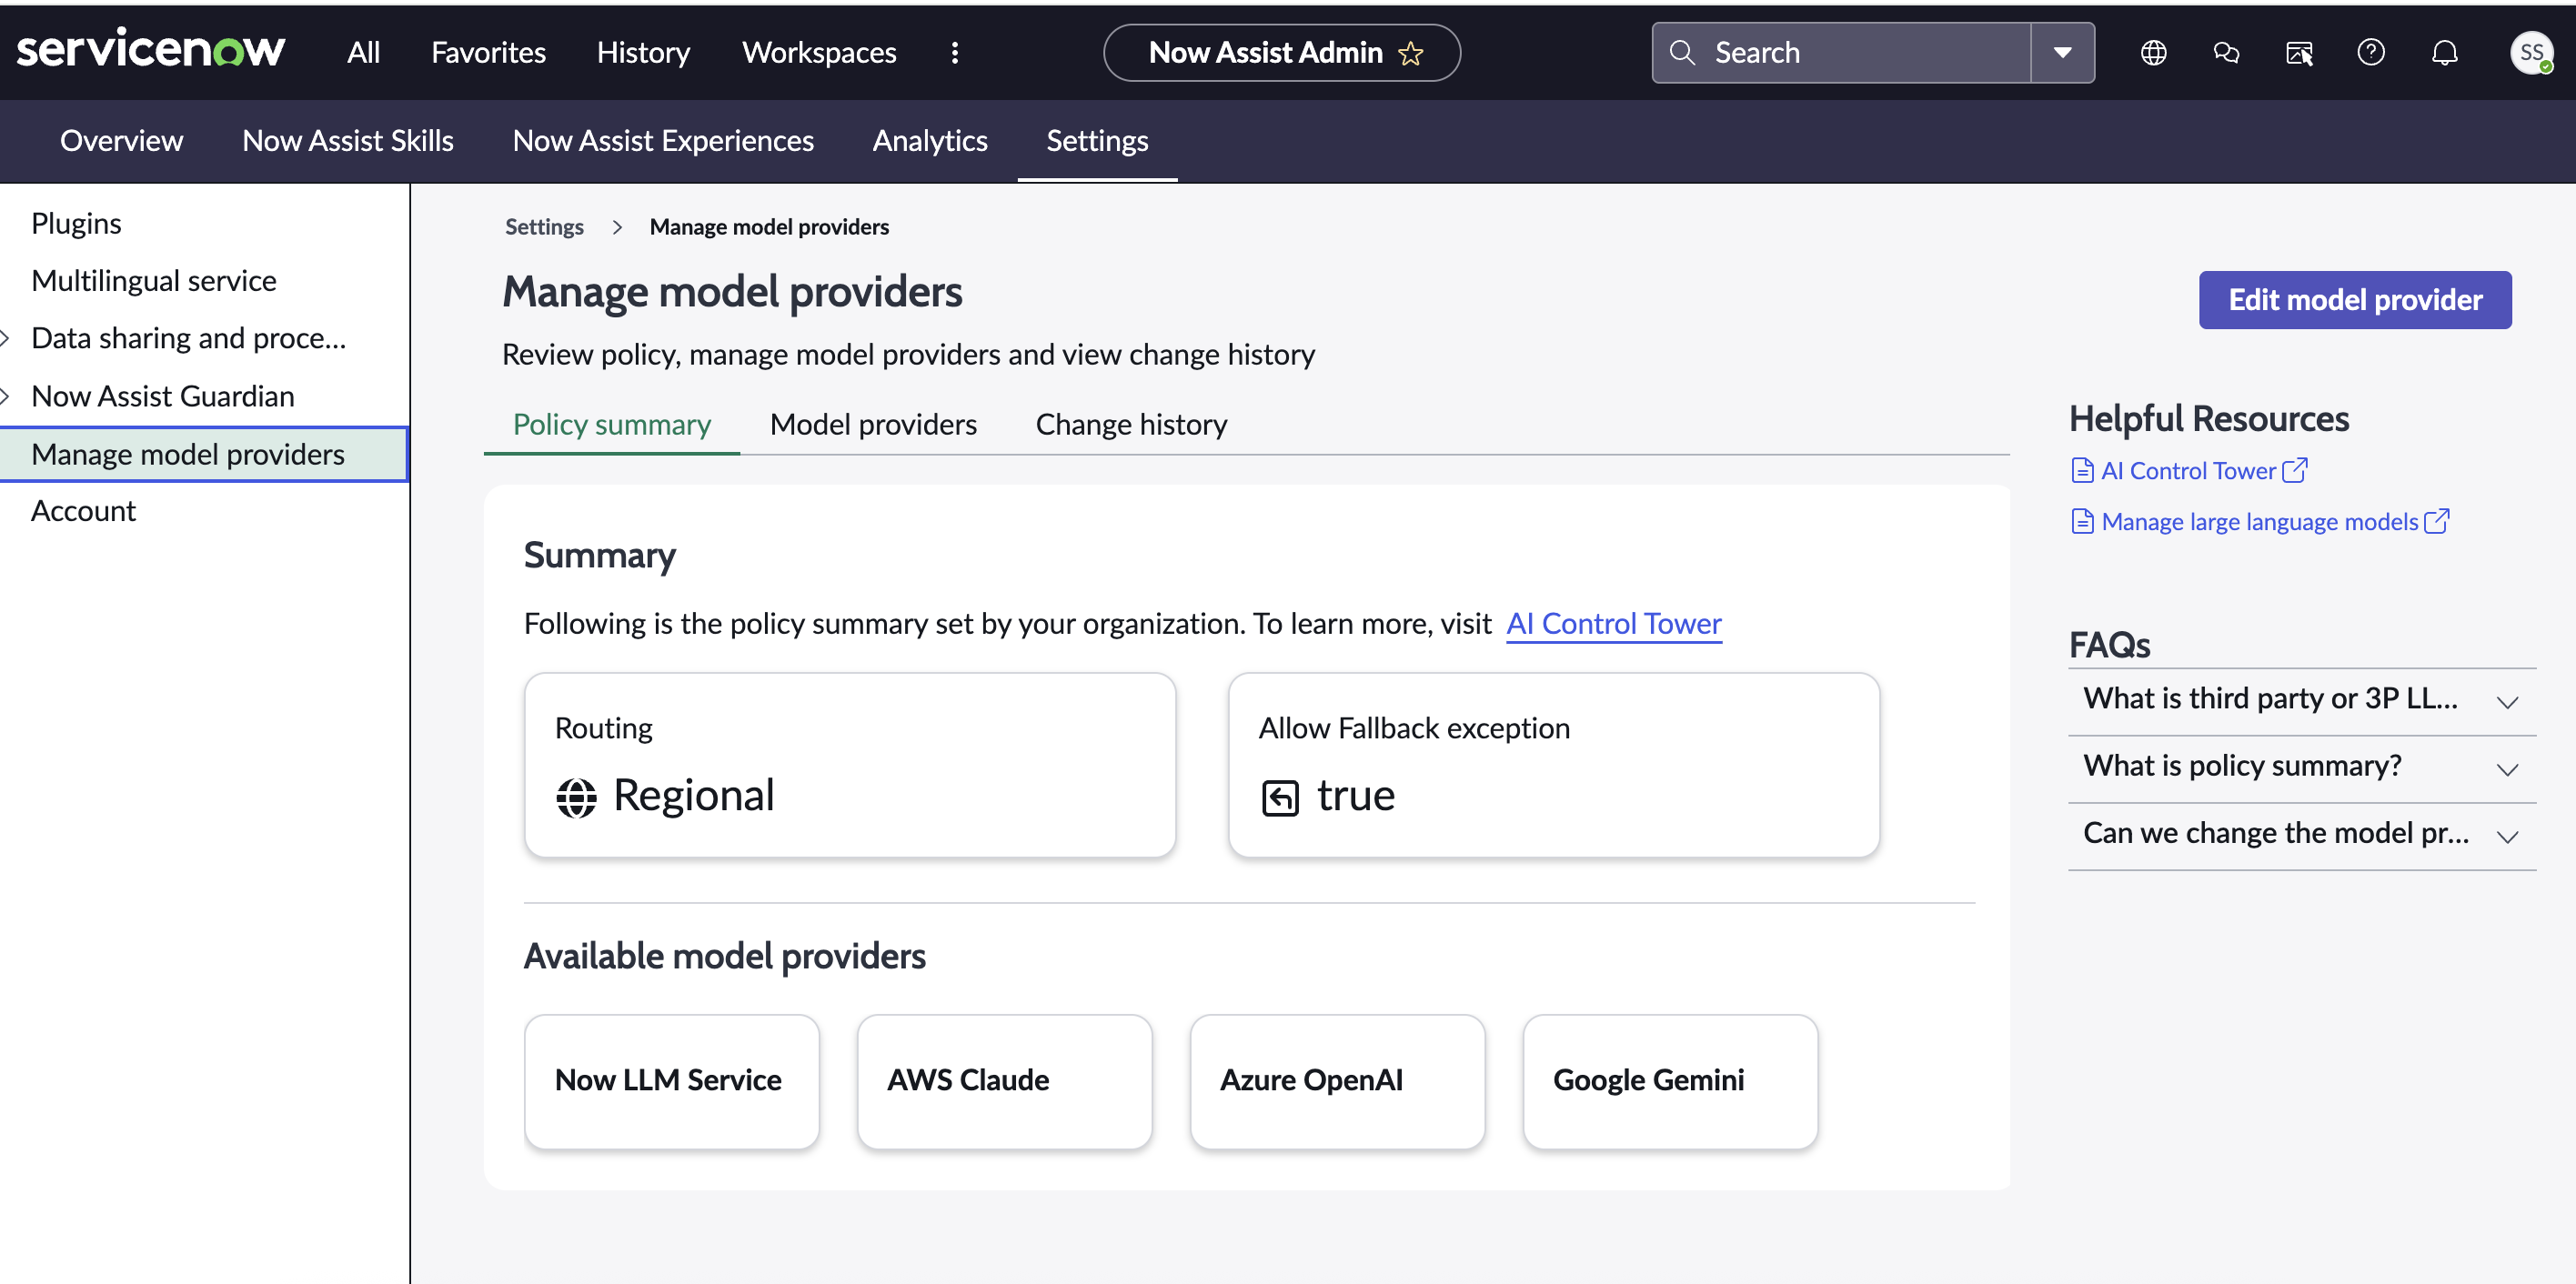Expand 'What is third party or 3P LL...' FAQ
2576x1284 pixels.
click(2302, 699)
